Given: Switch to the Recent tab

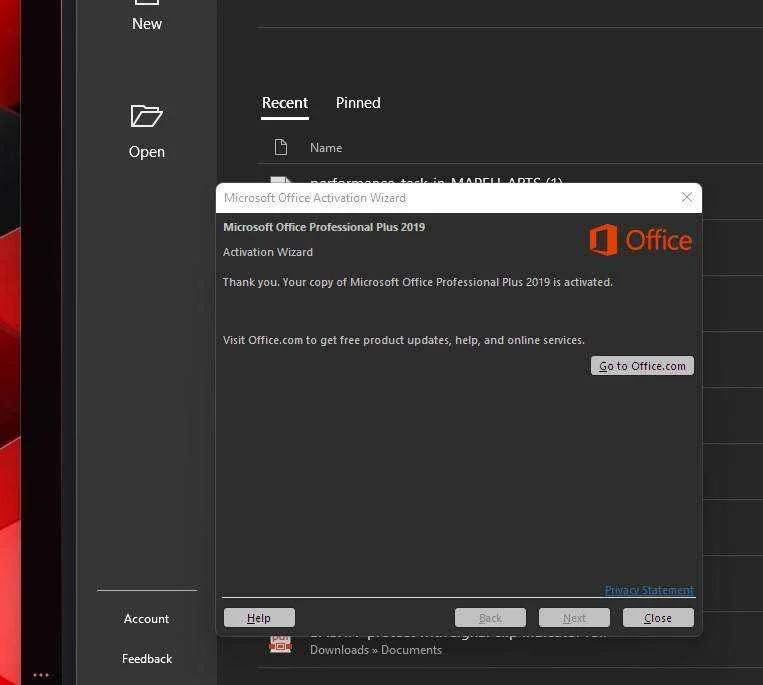Looking at the screenshot, I should 285,103.
